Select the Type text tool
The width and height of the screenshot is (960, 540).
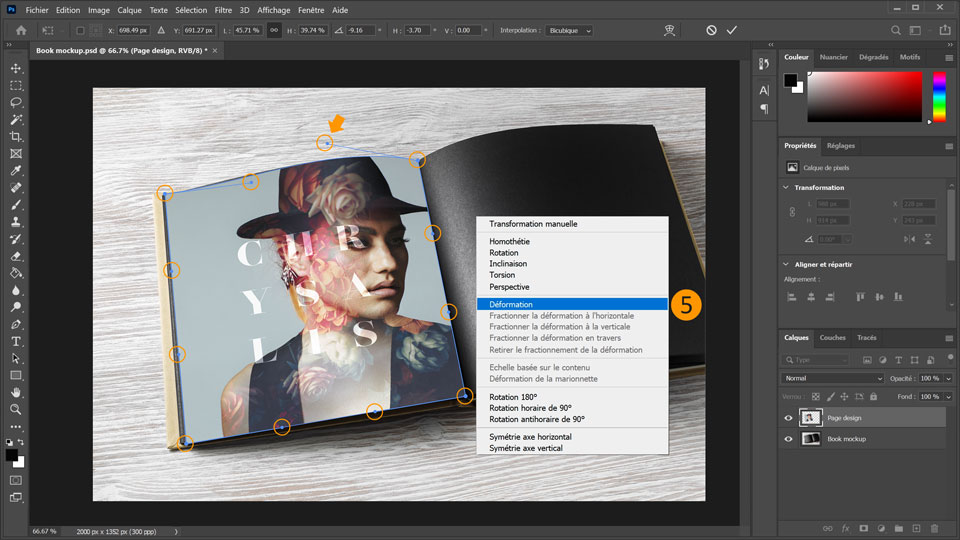coord(16,341)
